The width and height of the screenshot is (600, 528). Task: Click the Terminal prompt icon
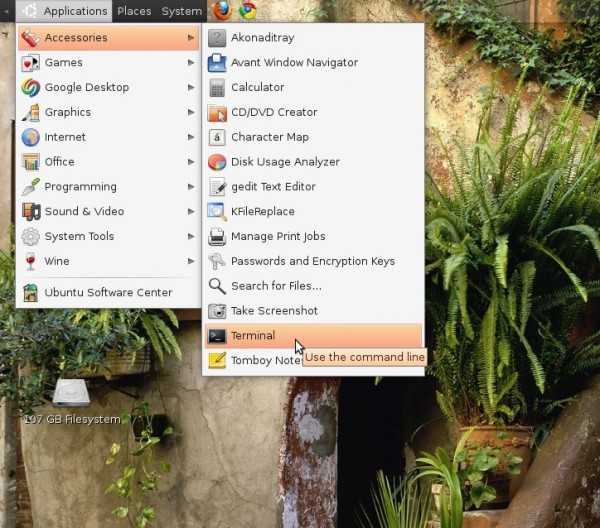[217, 336]
